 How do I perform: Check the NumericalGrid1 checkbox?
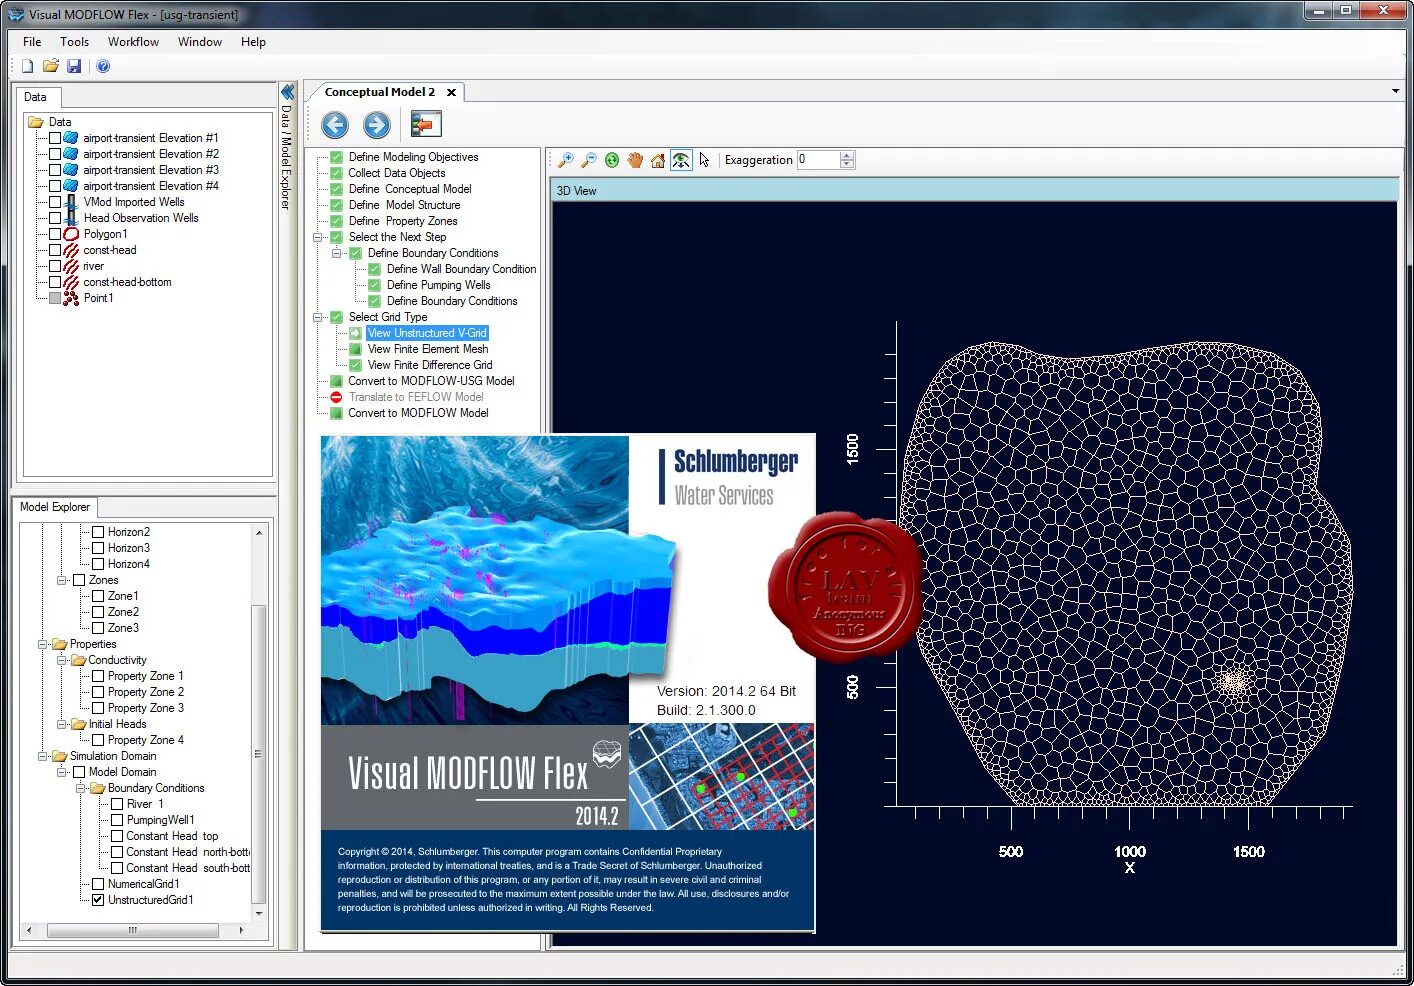(98, 884)
